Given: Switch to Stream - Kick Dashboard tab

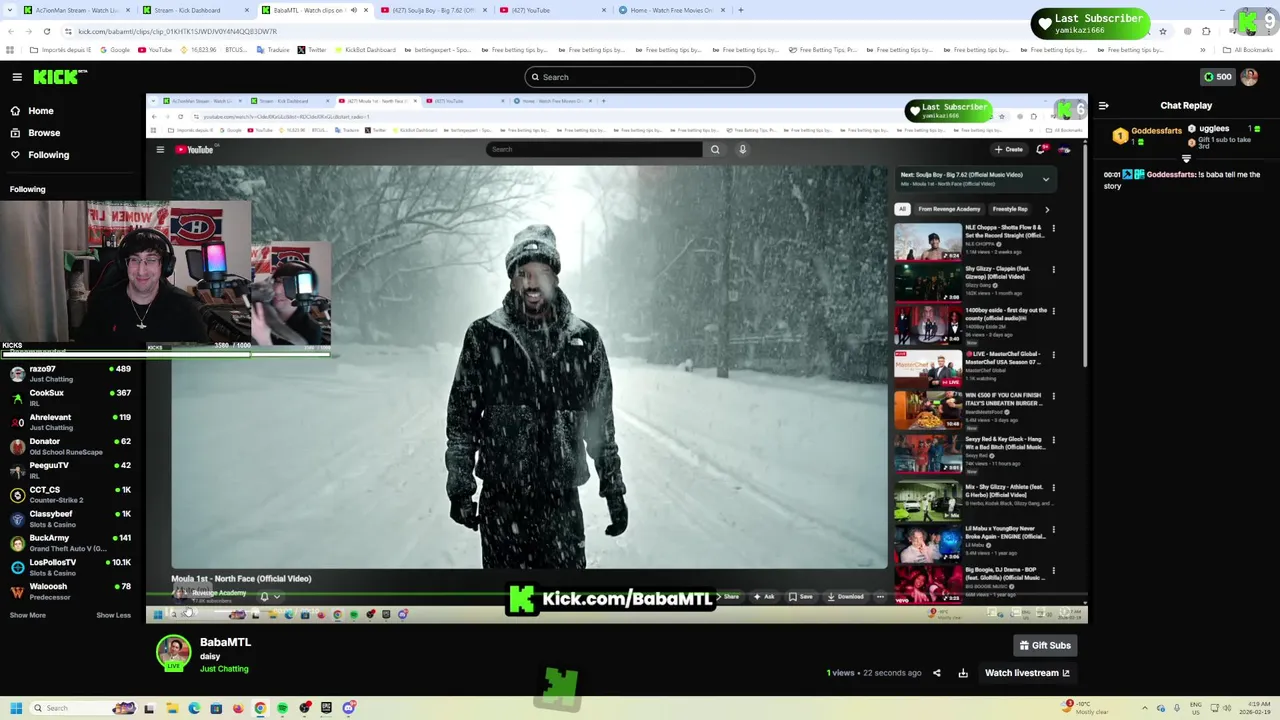Looking at the screenshot, I should click(193, 10).
